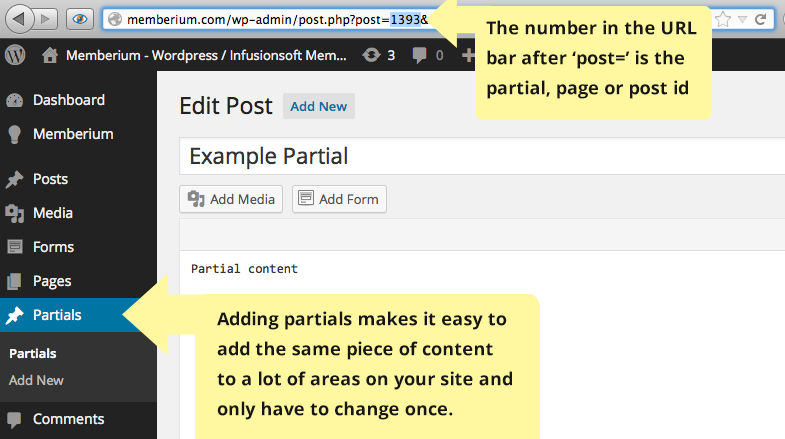
Task: Click the browser forward arrow button
Action: point(46,19)
